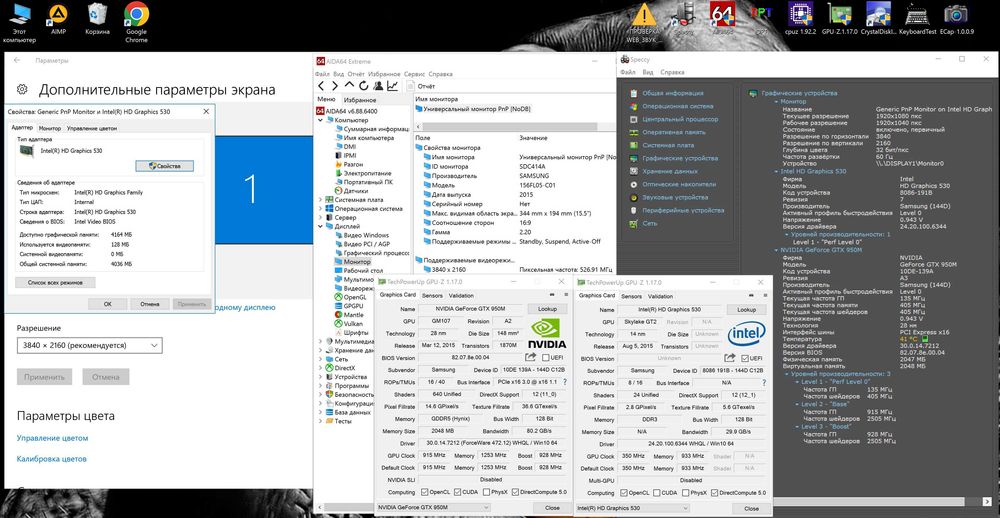
Task: Toggle OpenCL checkbox in Intel GPU-Z
Action: tap(625, 492)
